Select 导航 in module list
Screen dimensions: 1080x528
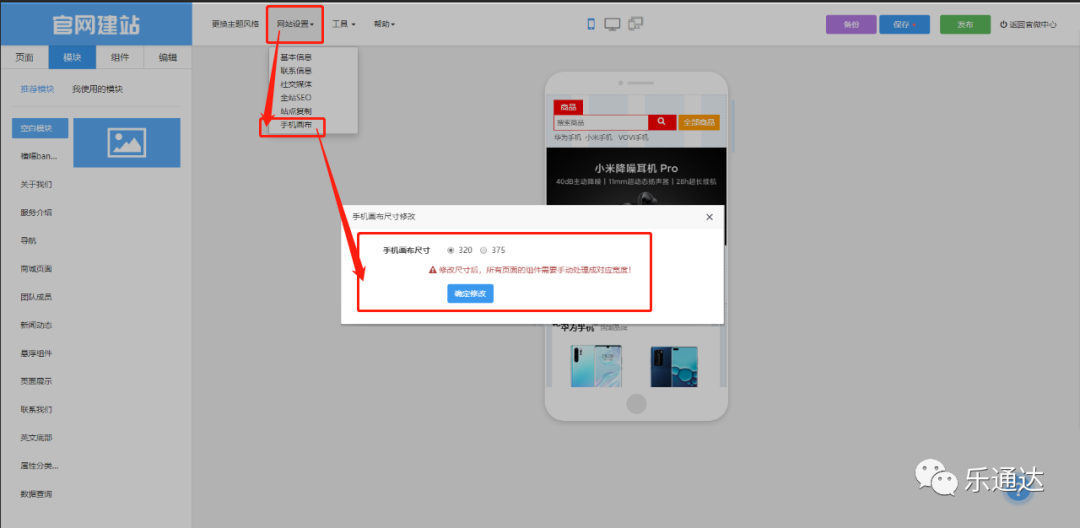pyautogui.click(x=28, y=241)
